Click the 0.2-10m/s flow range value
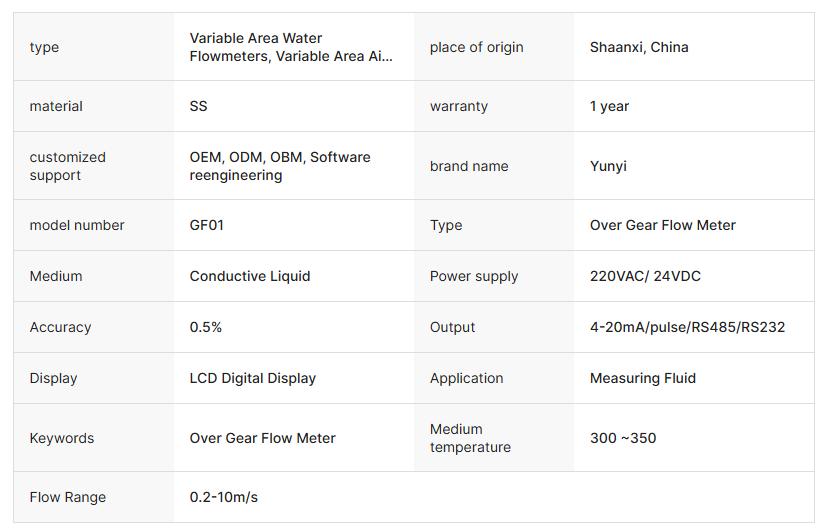Image resolution: width=834 pixels, height=530 pixels. pyautogui.click(x=224, y=497)
